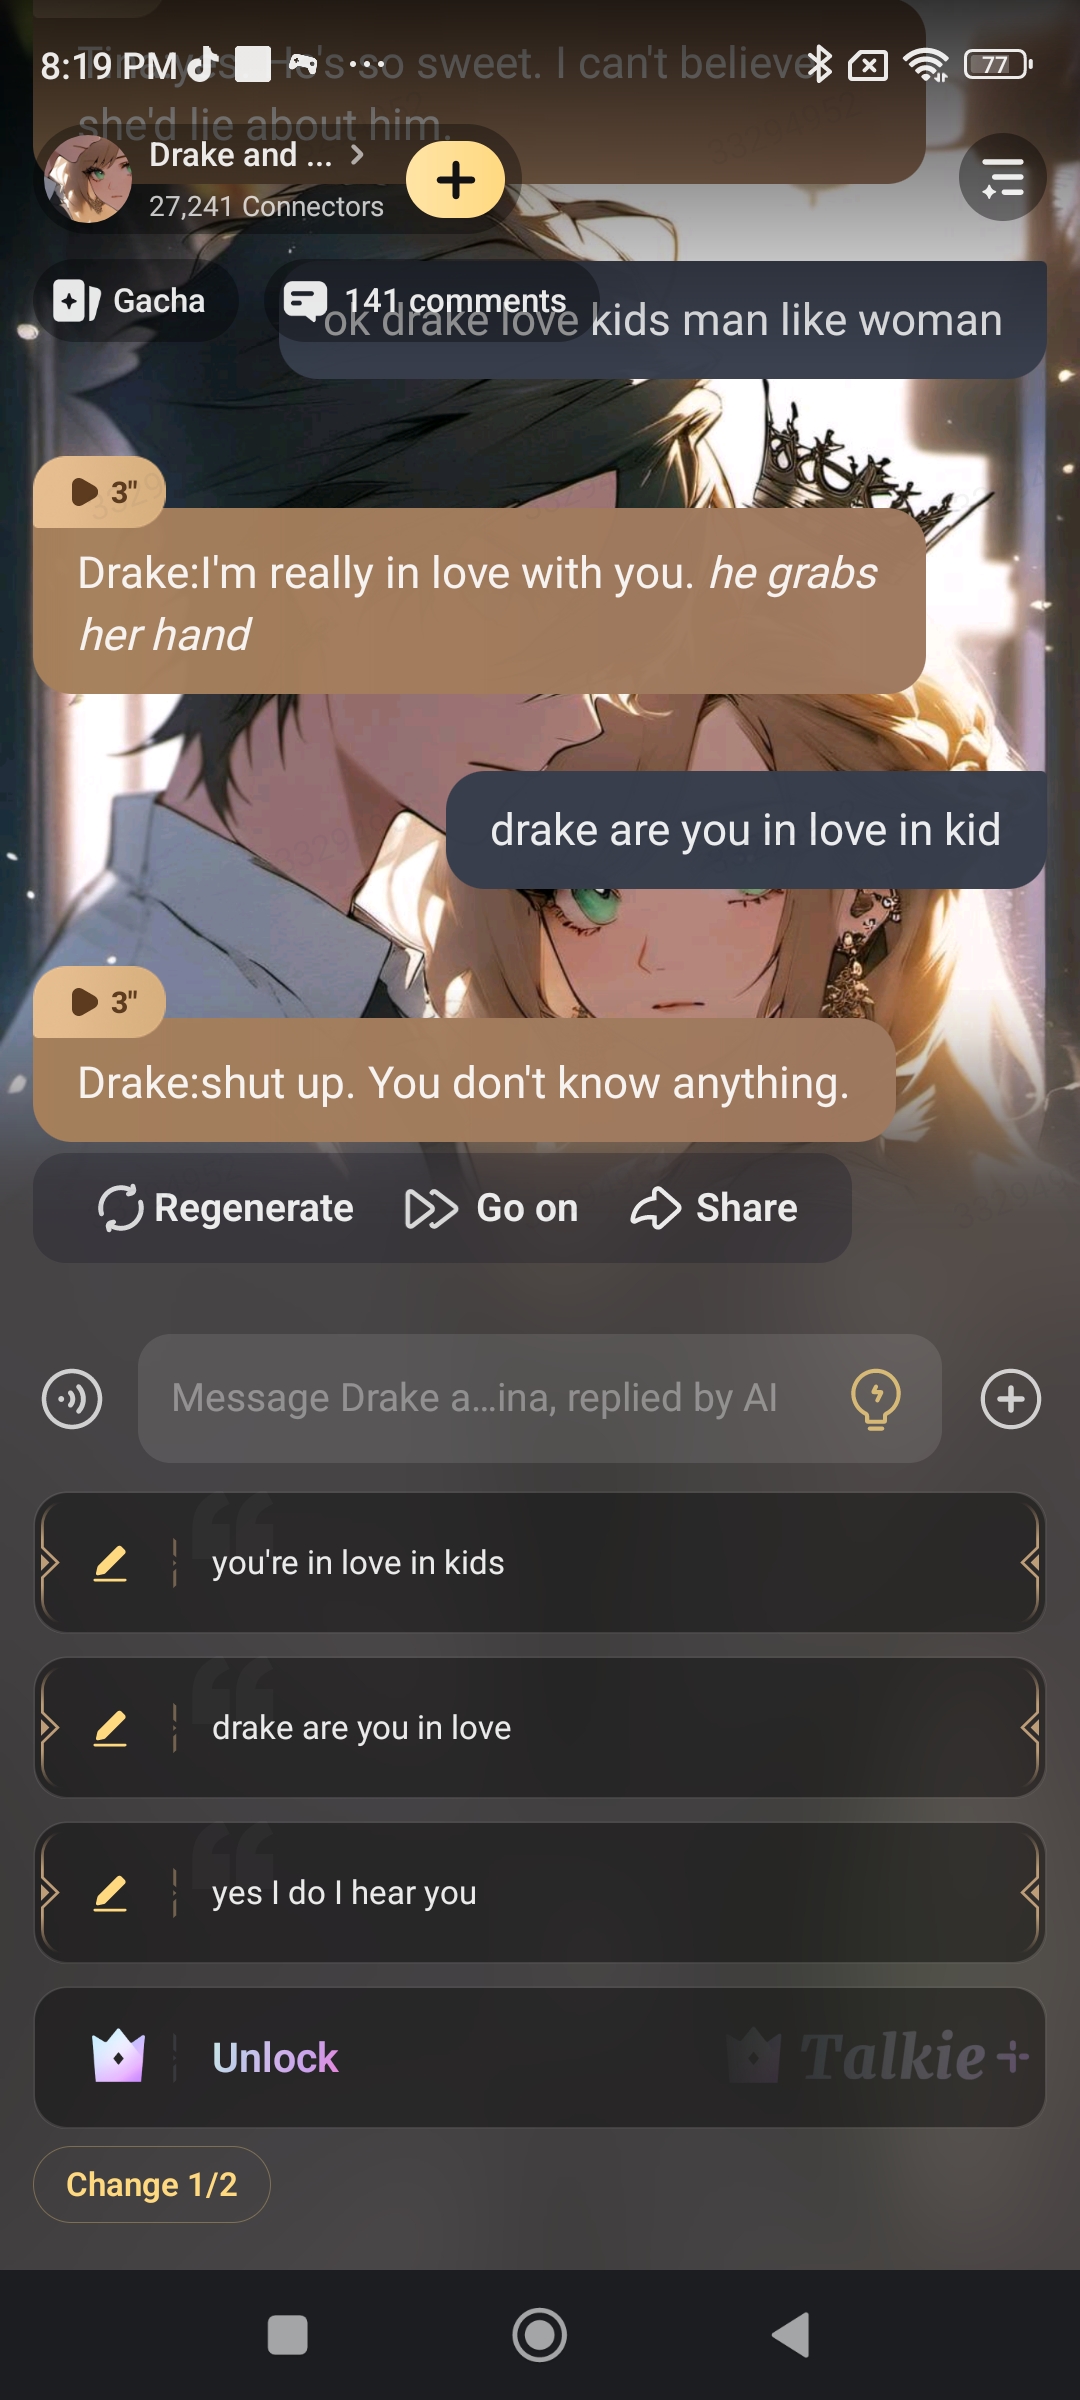Toggle voice input mode icon
This screenshot has width=1080, height=2400.
(72, 1398)
